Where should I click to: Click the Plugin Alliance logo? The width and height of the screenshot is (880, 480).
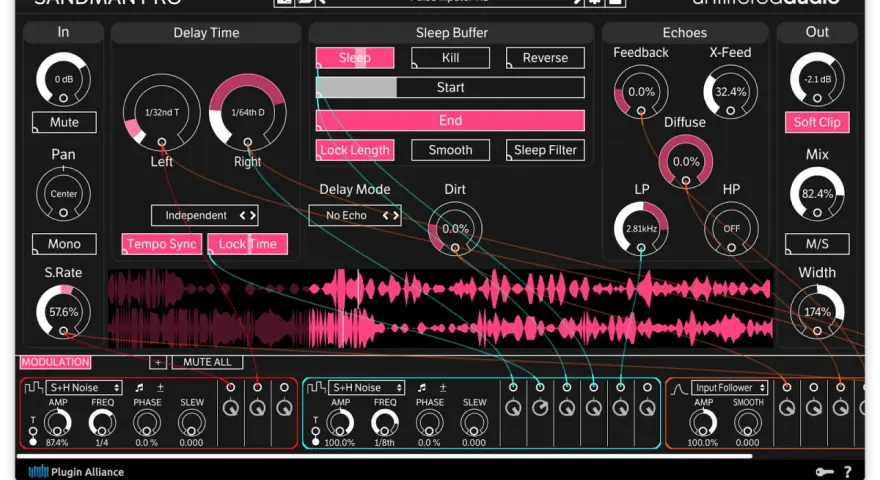[76, 472]
